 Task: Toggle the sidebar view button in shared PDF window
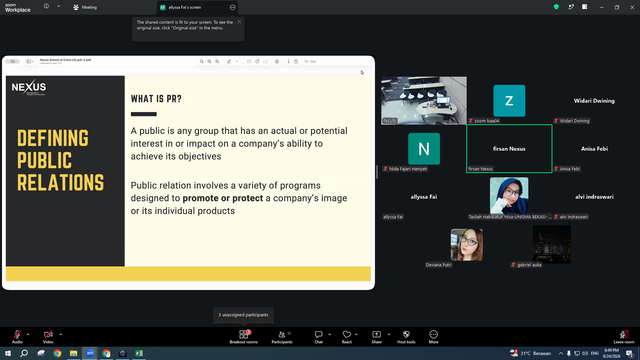point(29,61)
